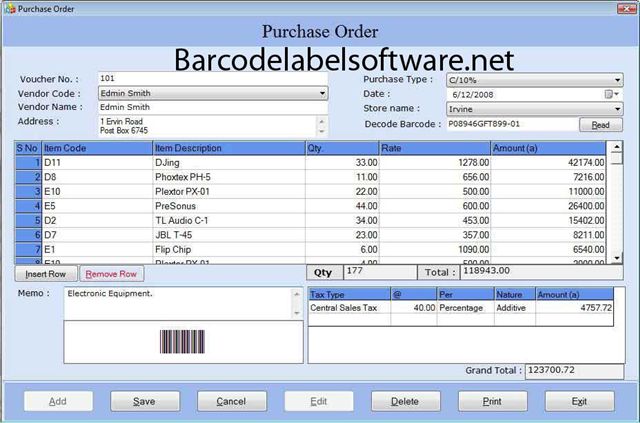Click the Nature column header in tax table

pyautogui.click(x=515, y=294)
